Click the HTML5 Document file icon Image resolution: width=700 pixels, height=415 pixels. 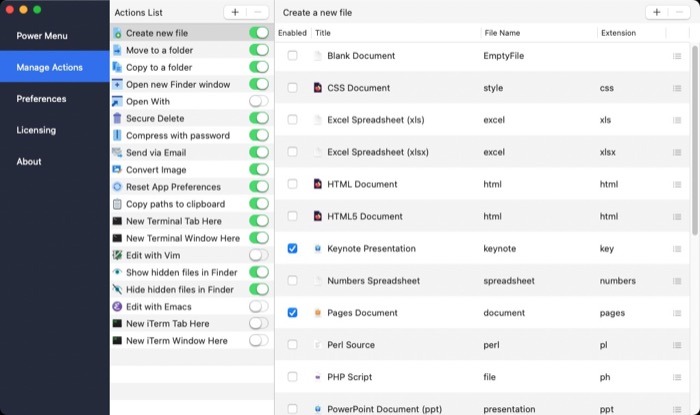pyautogui.click(x=317, y=216)
